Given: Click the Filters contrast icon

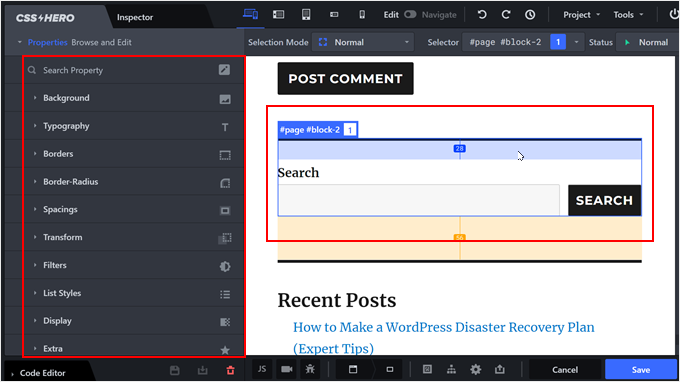Looking at the screenshot, I should tap(225, 267).
